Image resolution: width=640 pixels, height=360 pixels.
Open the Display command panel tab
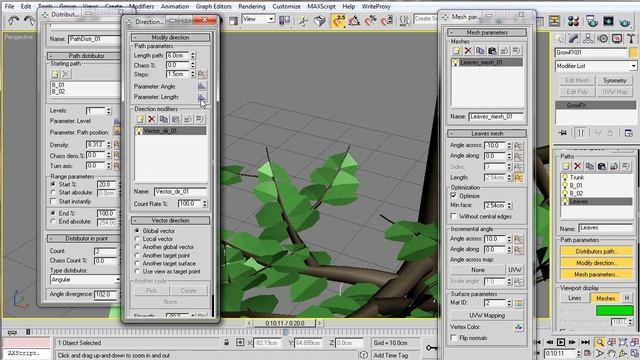point(617,39)
